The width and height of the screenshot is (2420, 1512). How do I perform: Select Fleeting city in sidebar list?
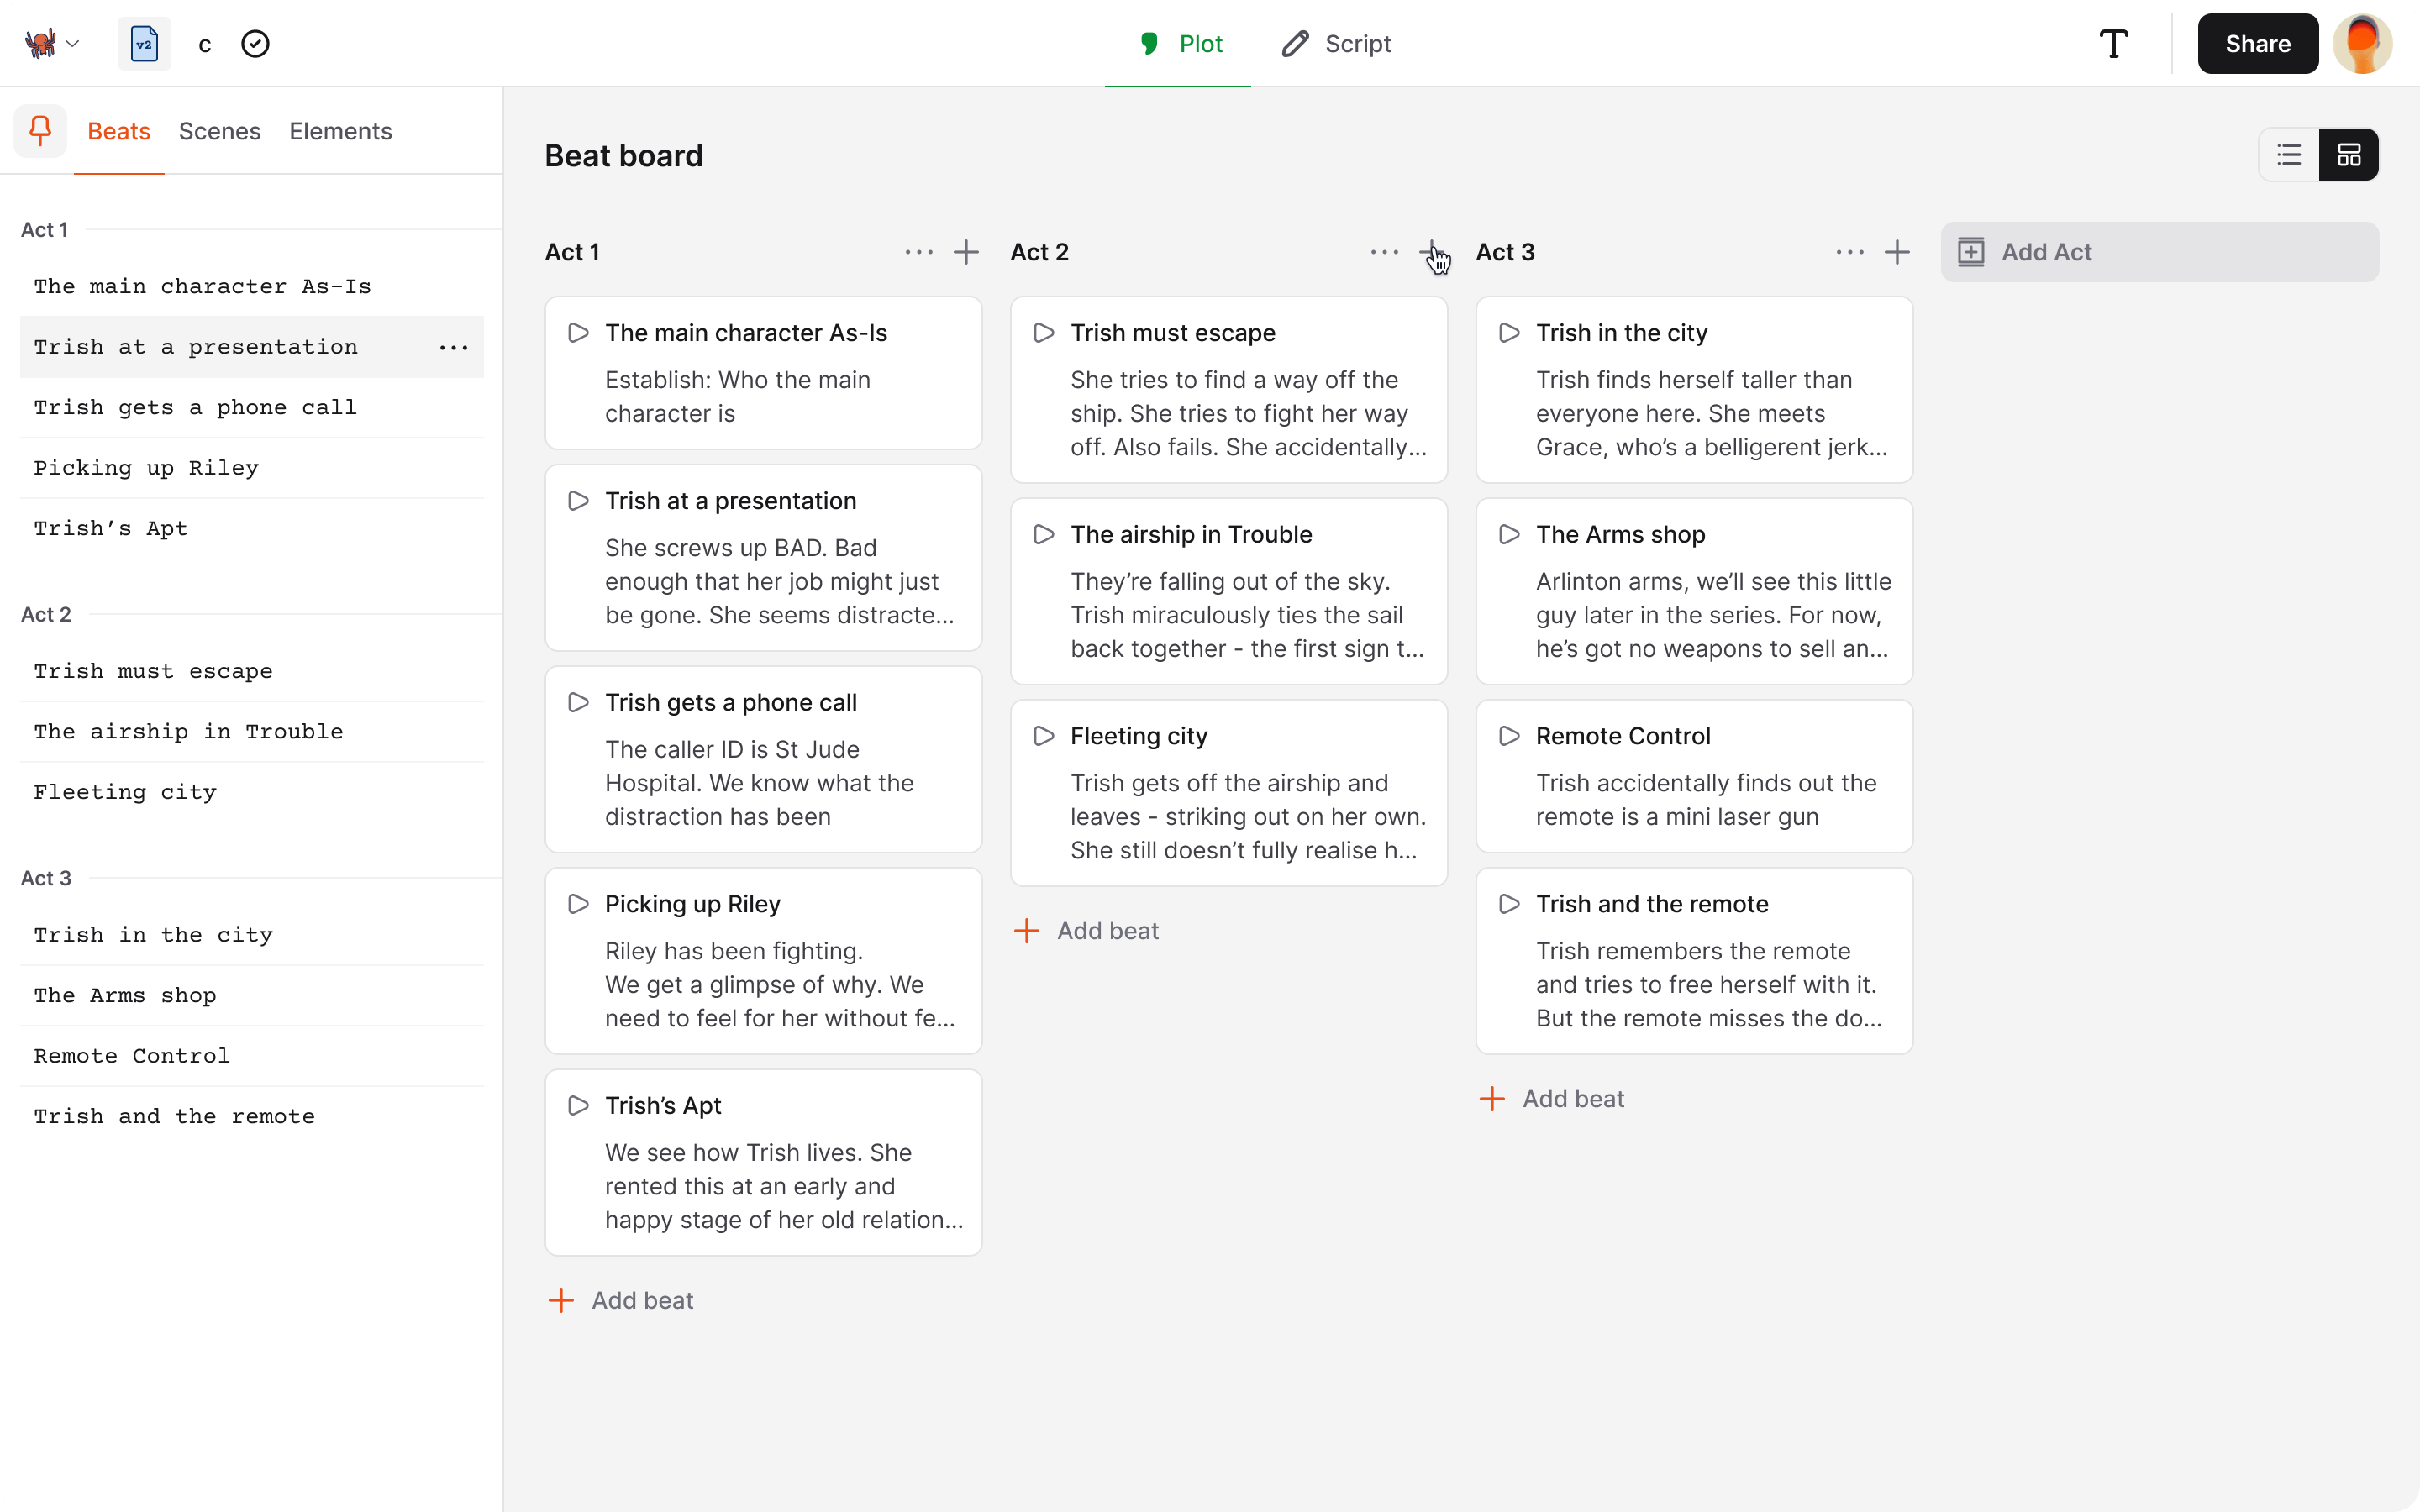(252, 793)
